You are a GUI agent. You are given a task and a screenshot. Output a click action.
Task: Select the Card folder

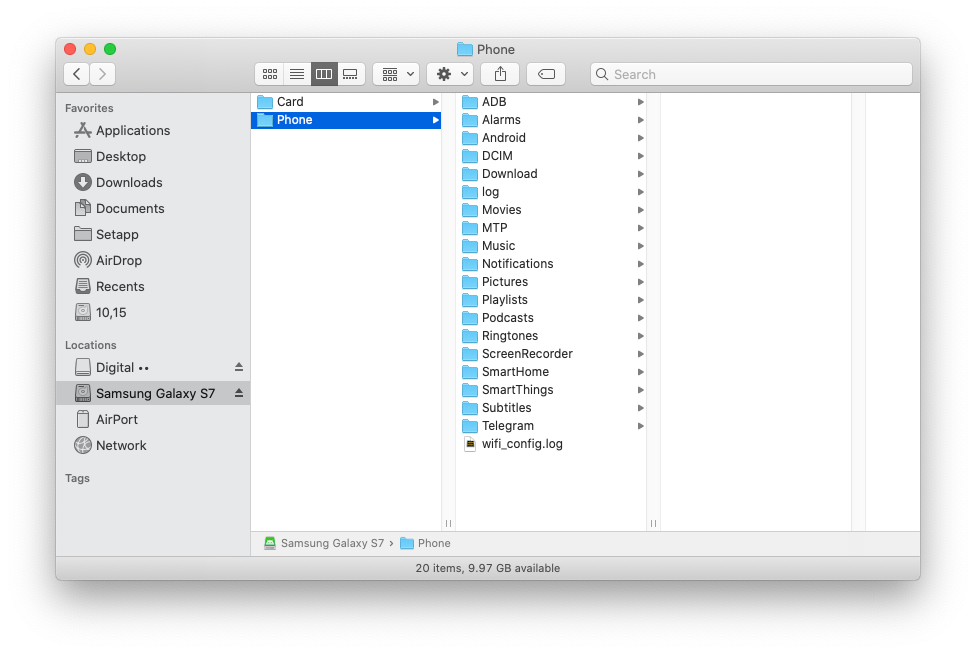(345, 101)
